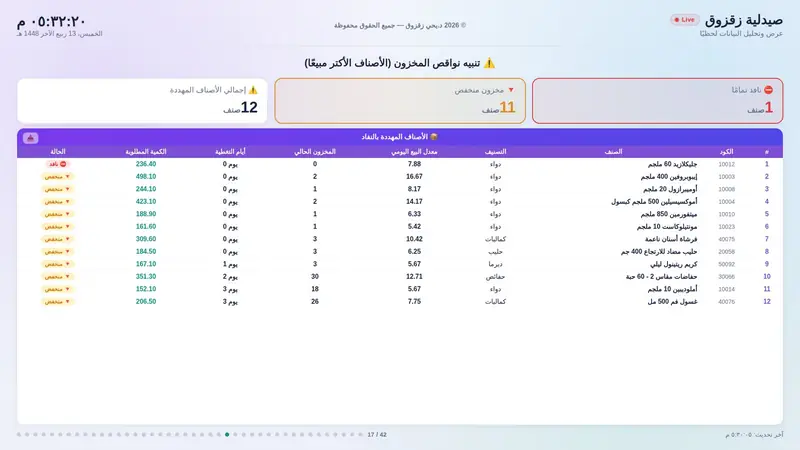Click the 'الكمية المطلوبة' column header
The width and height of the screenshot is (800, 450).
(x=146, y=152)
